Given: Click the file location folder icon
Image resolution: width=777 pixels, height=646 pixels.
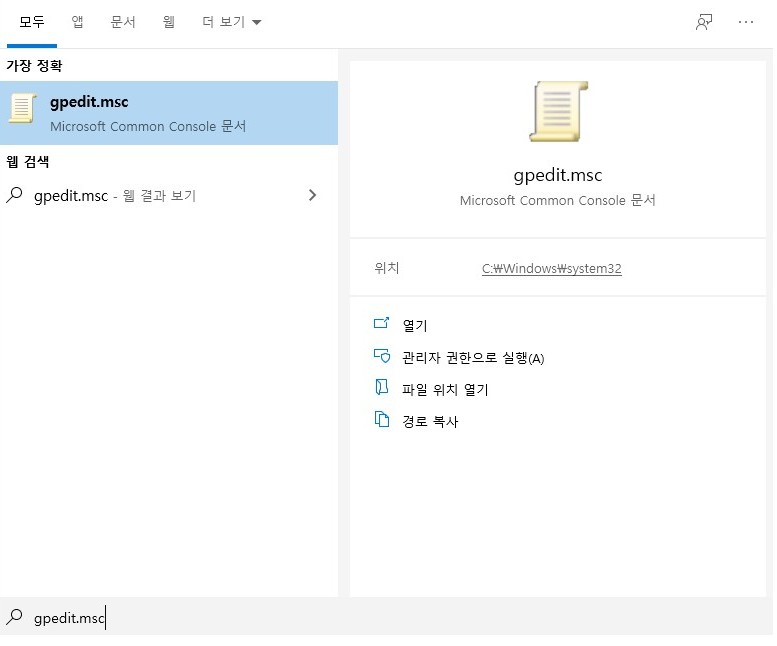Looking at the screenshot, I should (382, 387).
